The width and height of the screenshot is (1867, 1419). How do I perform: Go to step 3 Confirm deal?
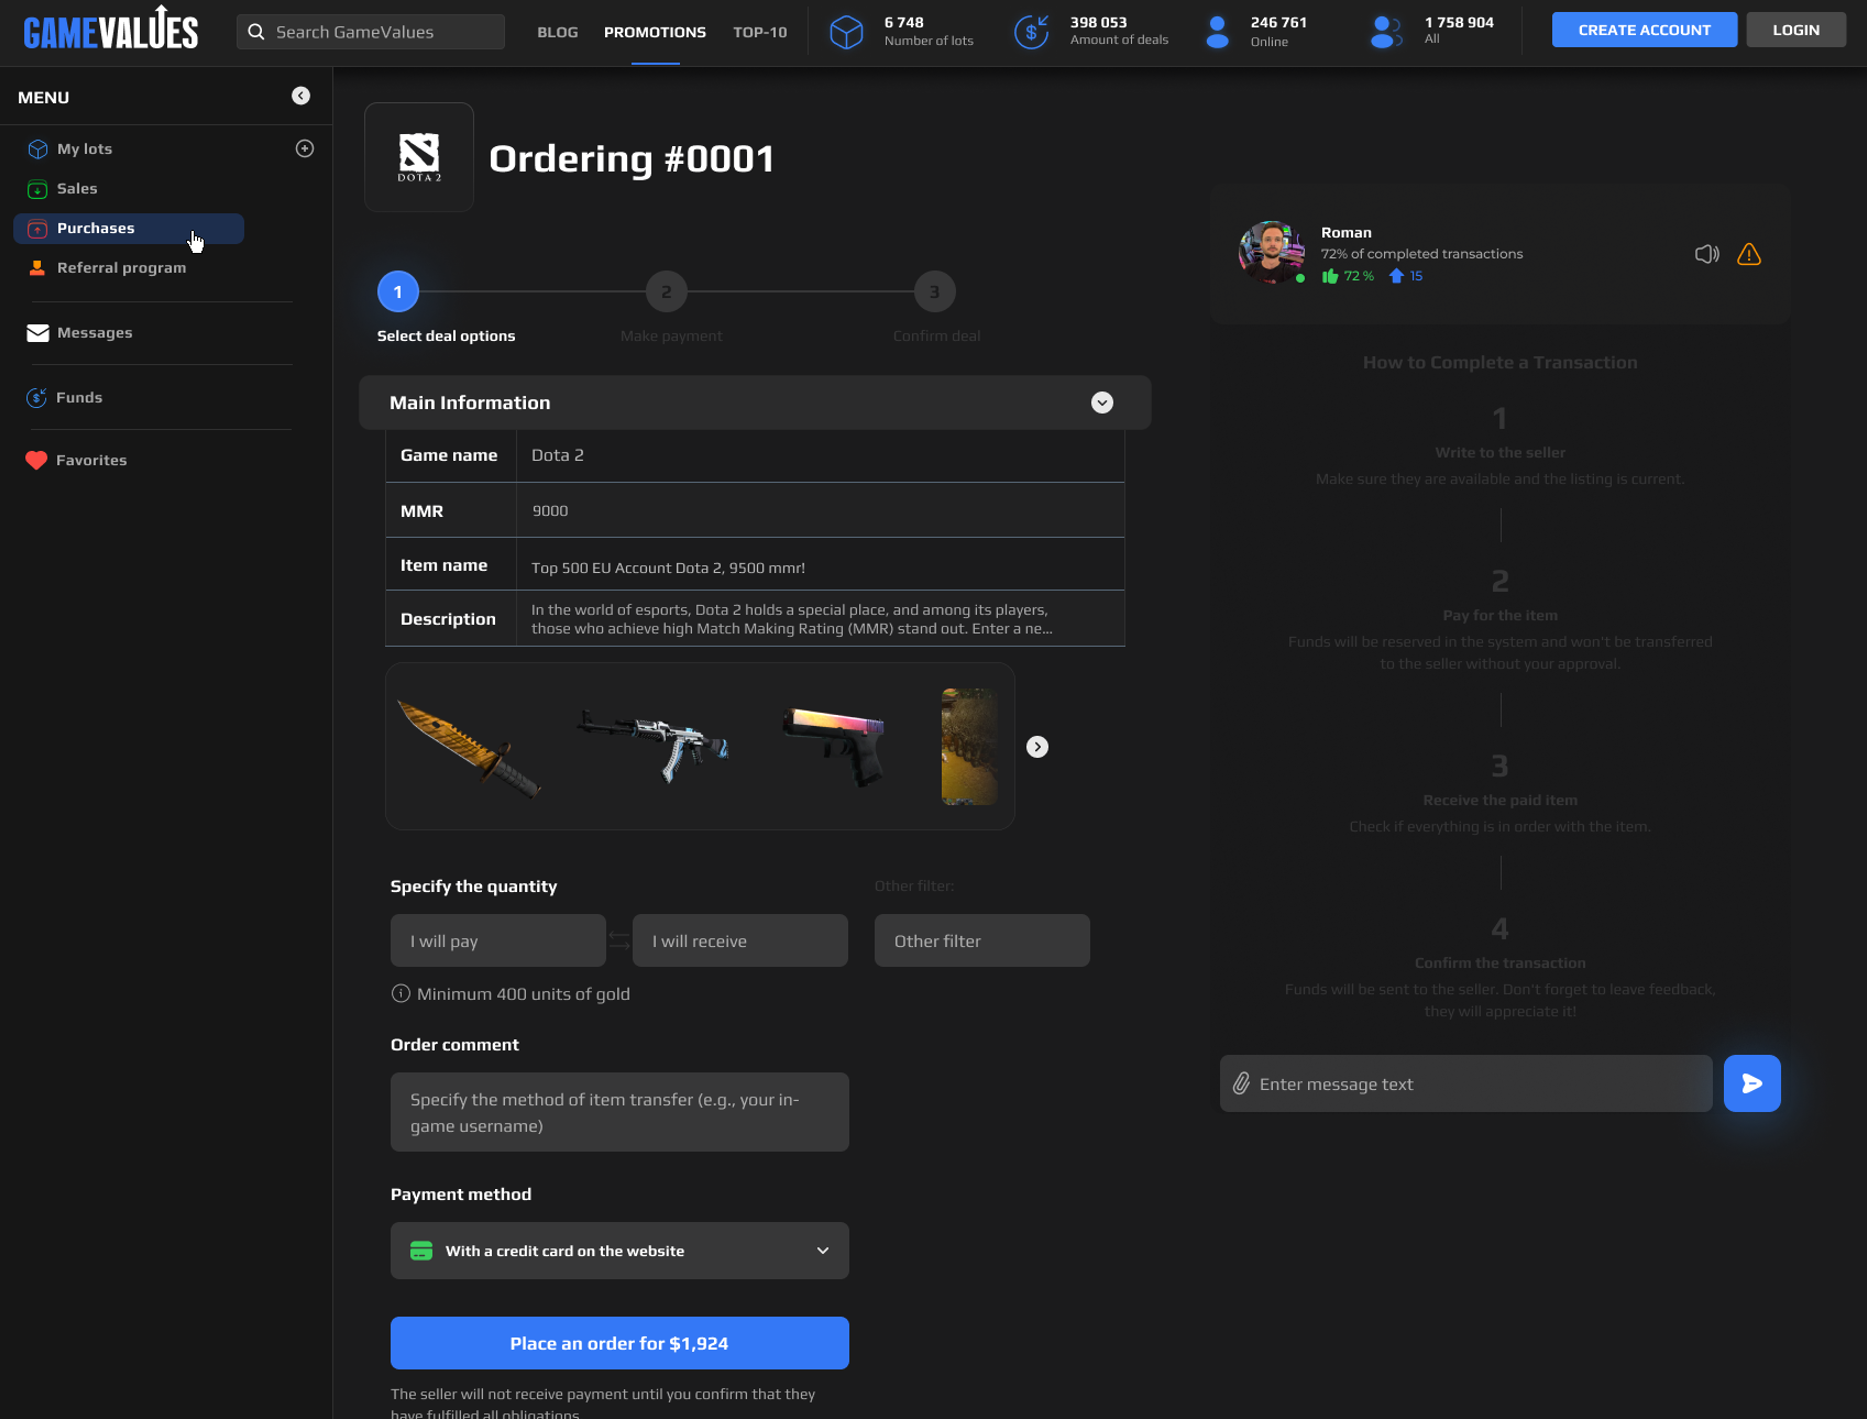click(934, 292)
